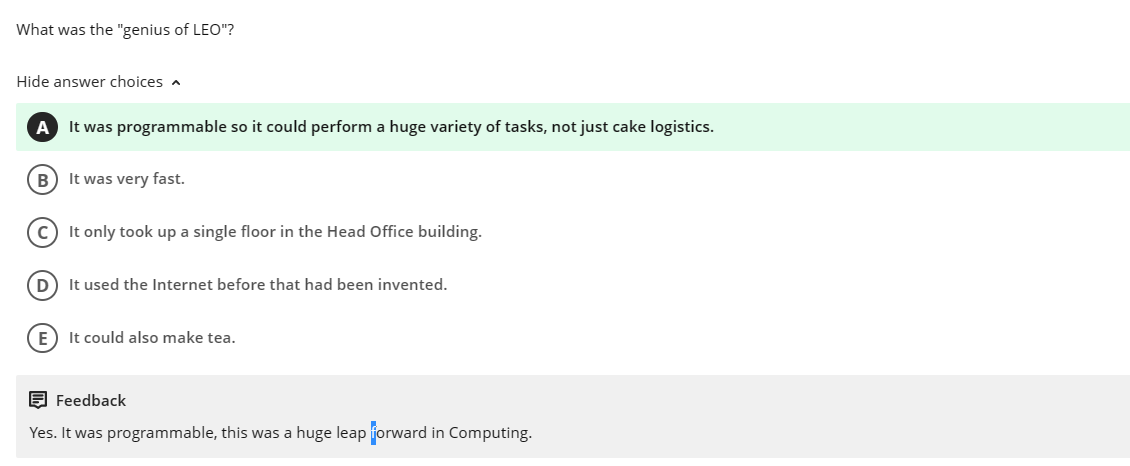Choose "It was very fast." answer text

[127, 179]
